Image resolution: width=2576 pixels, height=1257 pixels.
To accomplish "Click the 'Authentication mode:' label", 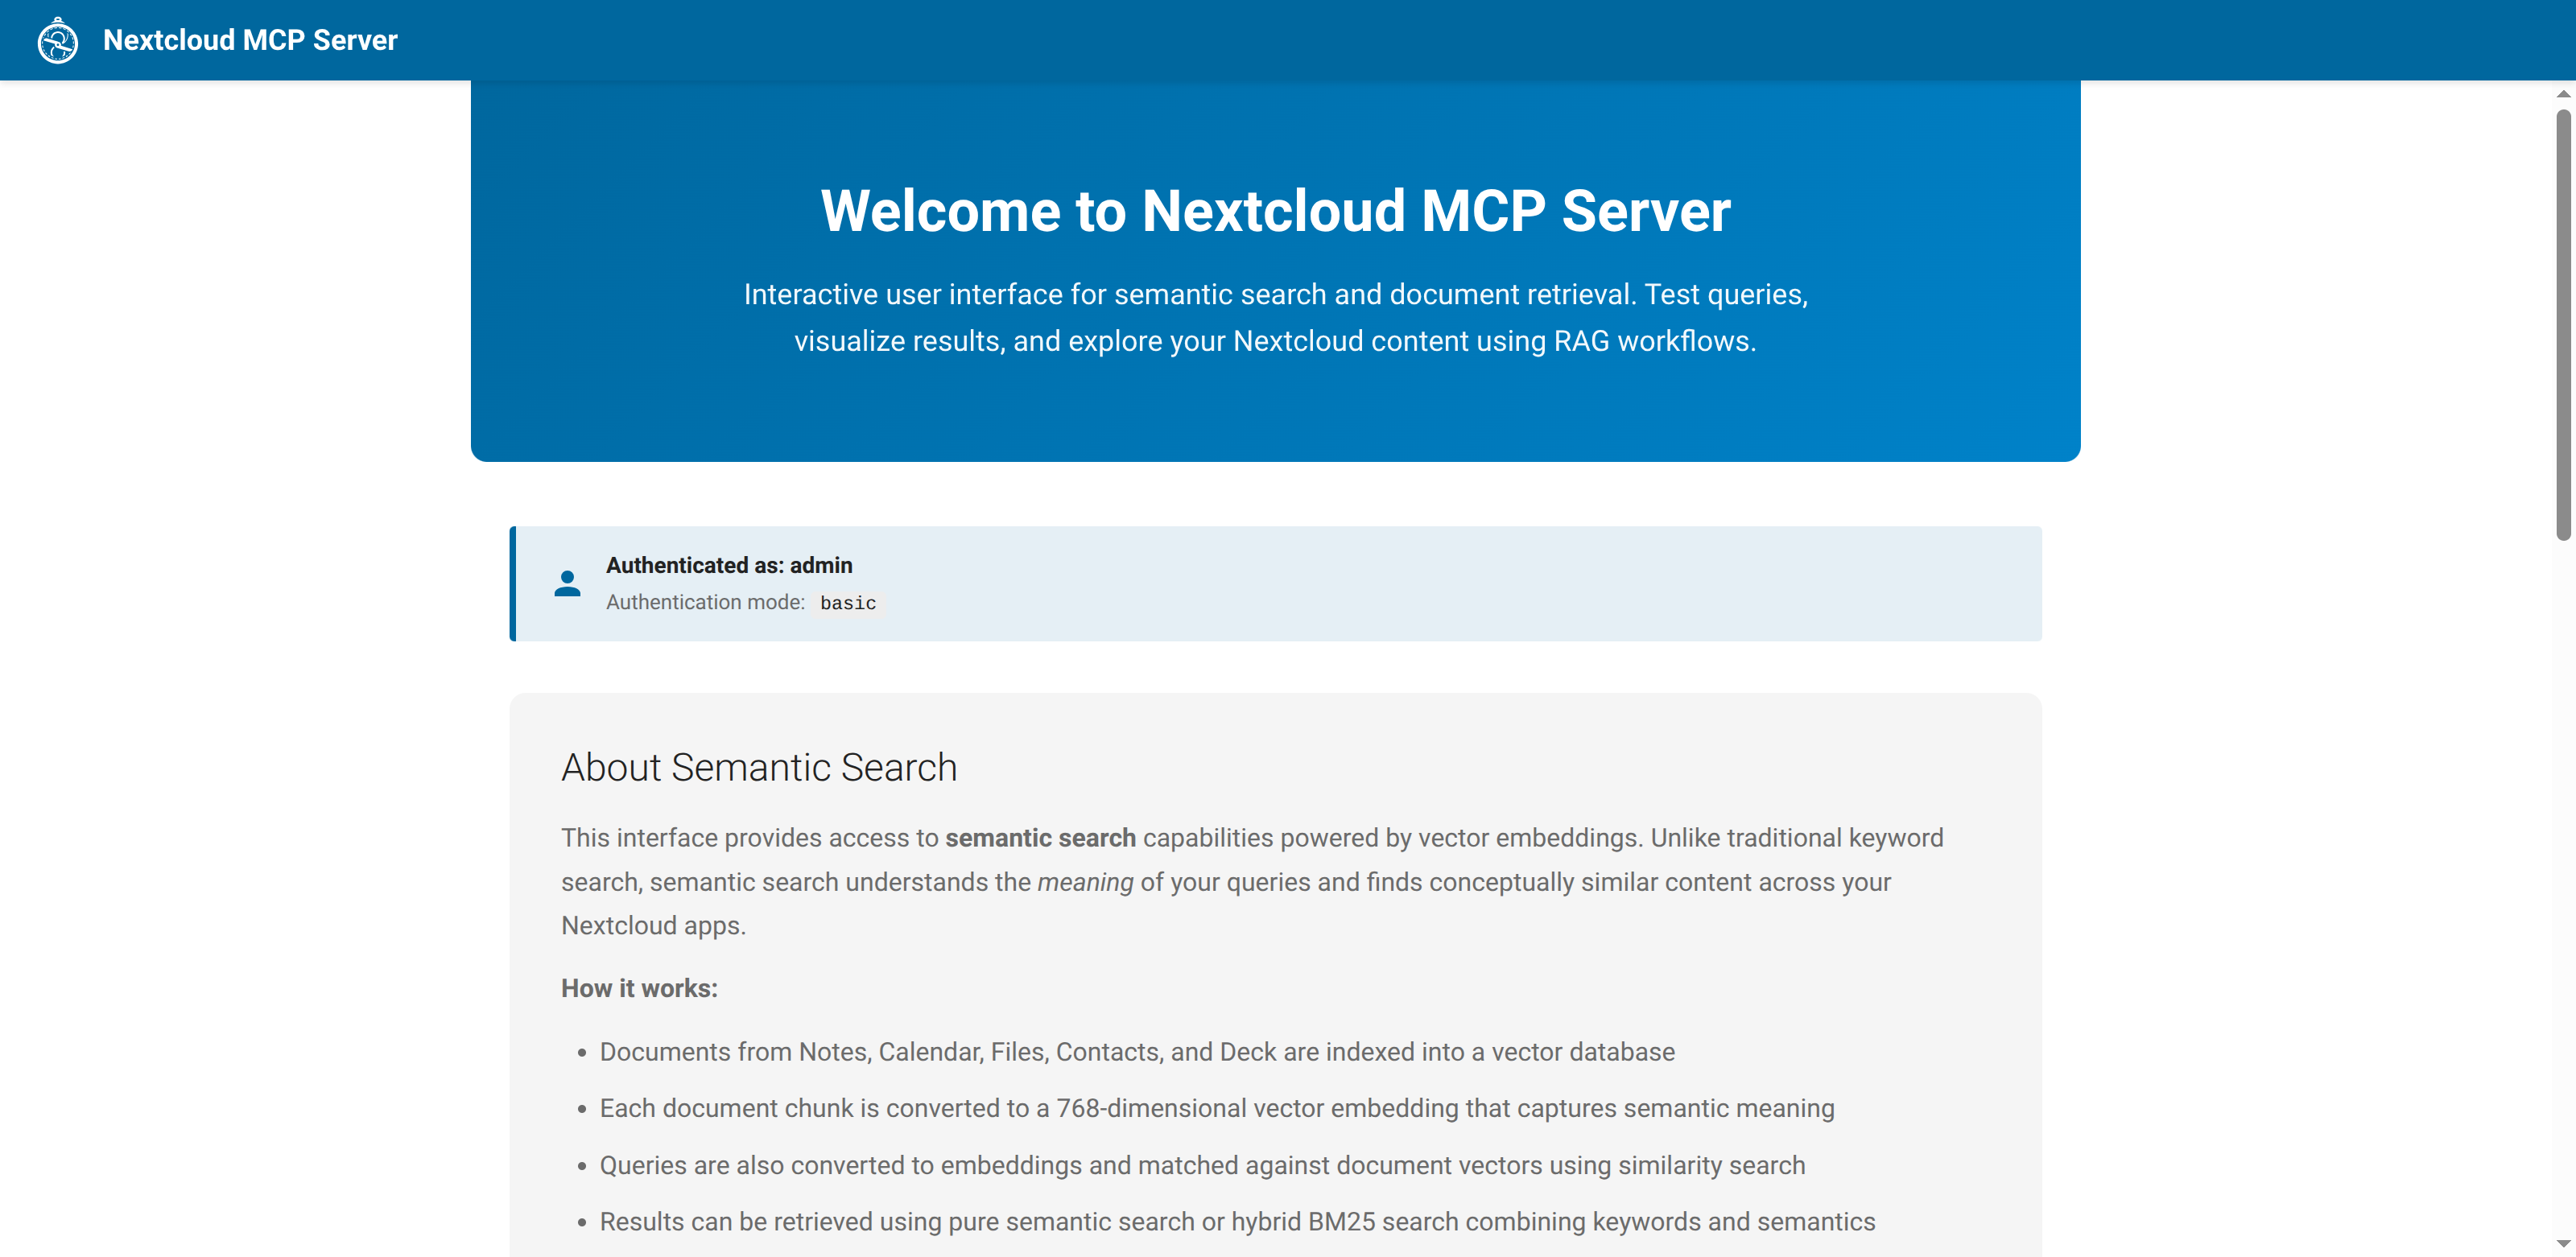I will pos(705,602).
